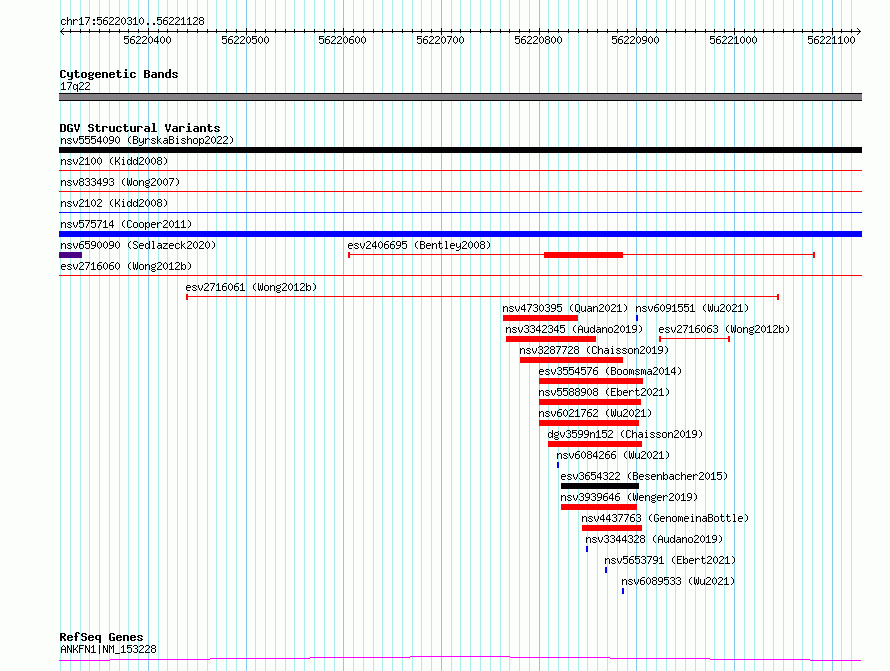The width and height of the screenshot is (890, 671).
Task: Click the nsv3344328 Audano2019 blue marker
Action: coord(587,549)
